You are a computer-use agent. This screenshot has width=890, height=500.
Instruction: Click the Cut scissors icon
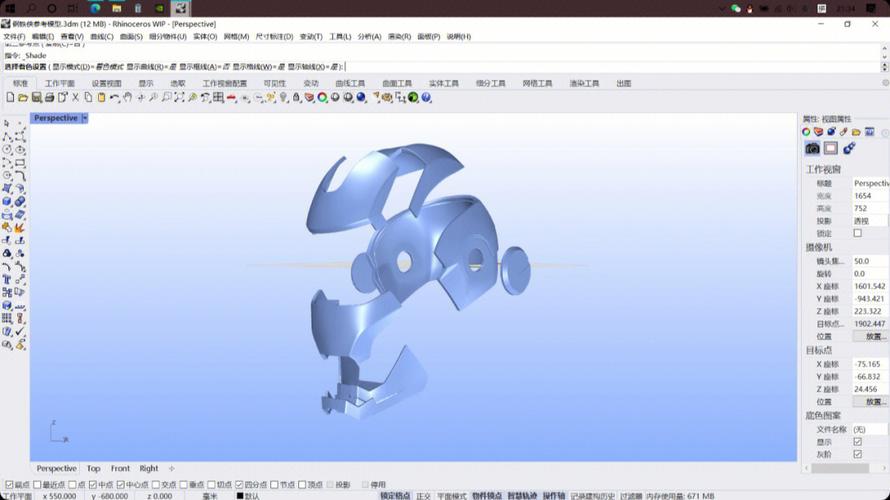pos(75,98)
